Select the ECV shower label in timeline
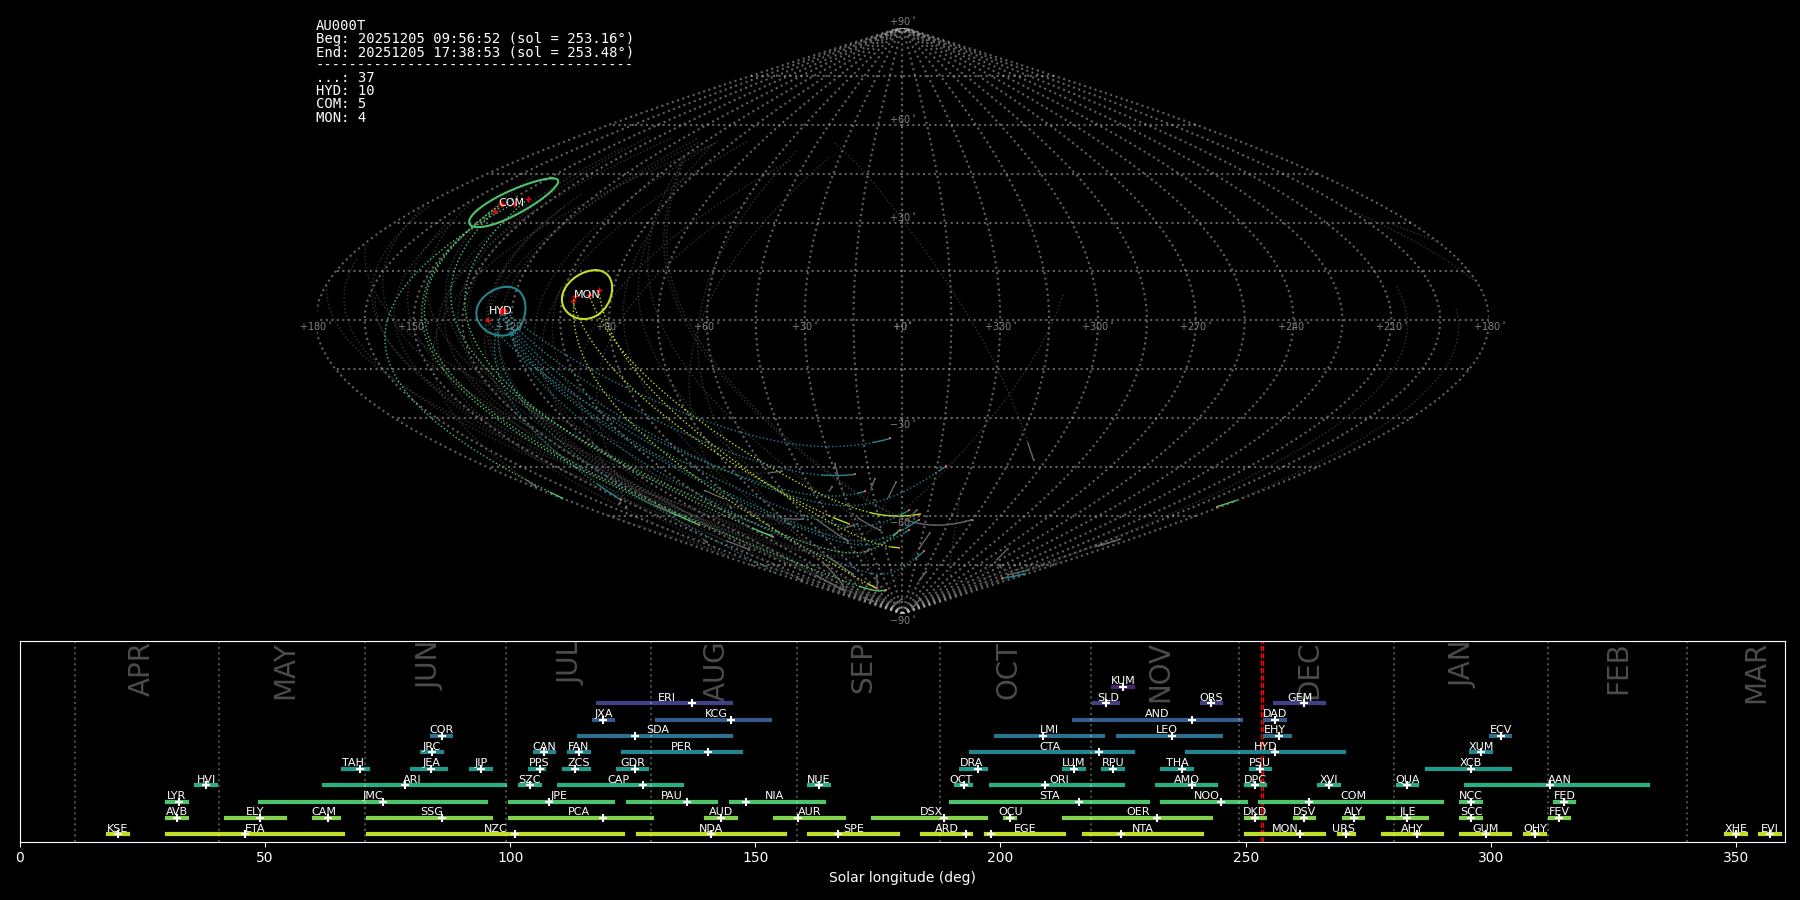This screenshot has width=1800, height=900. click(x=1500, y=730)
